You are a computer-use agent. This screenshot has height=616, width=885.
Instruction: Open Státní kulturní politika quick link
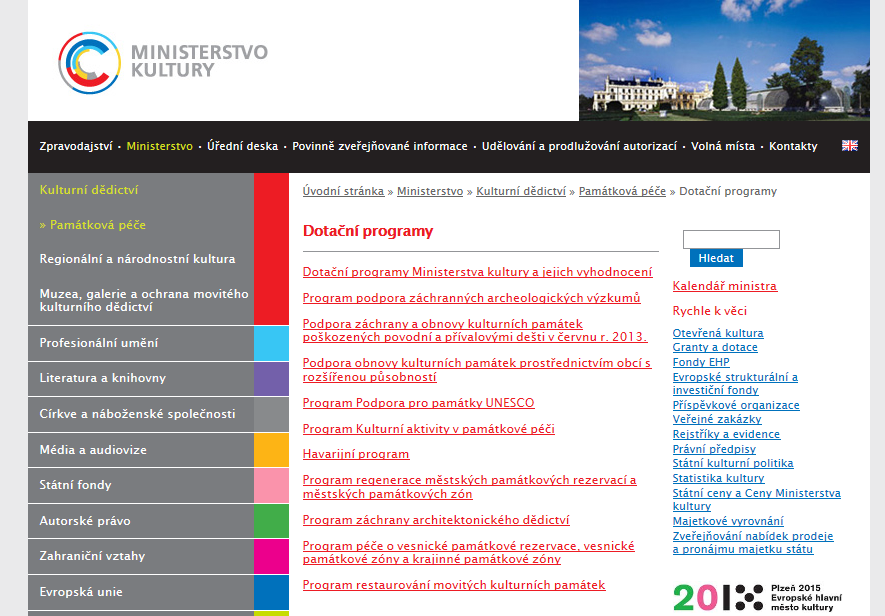point(733,464)
